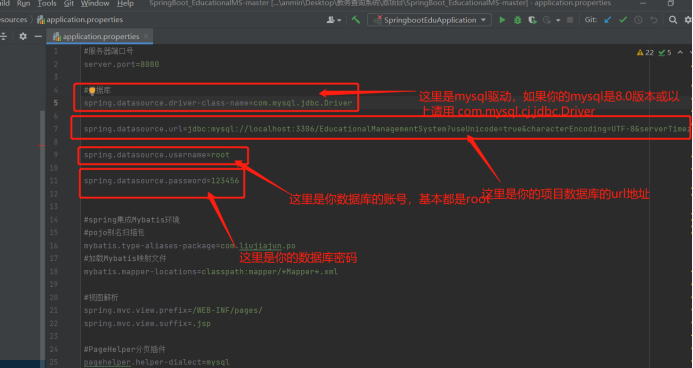Update project with the blue Git arrow

click(x=608, y=20)
